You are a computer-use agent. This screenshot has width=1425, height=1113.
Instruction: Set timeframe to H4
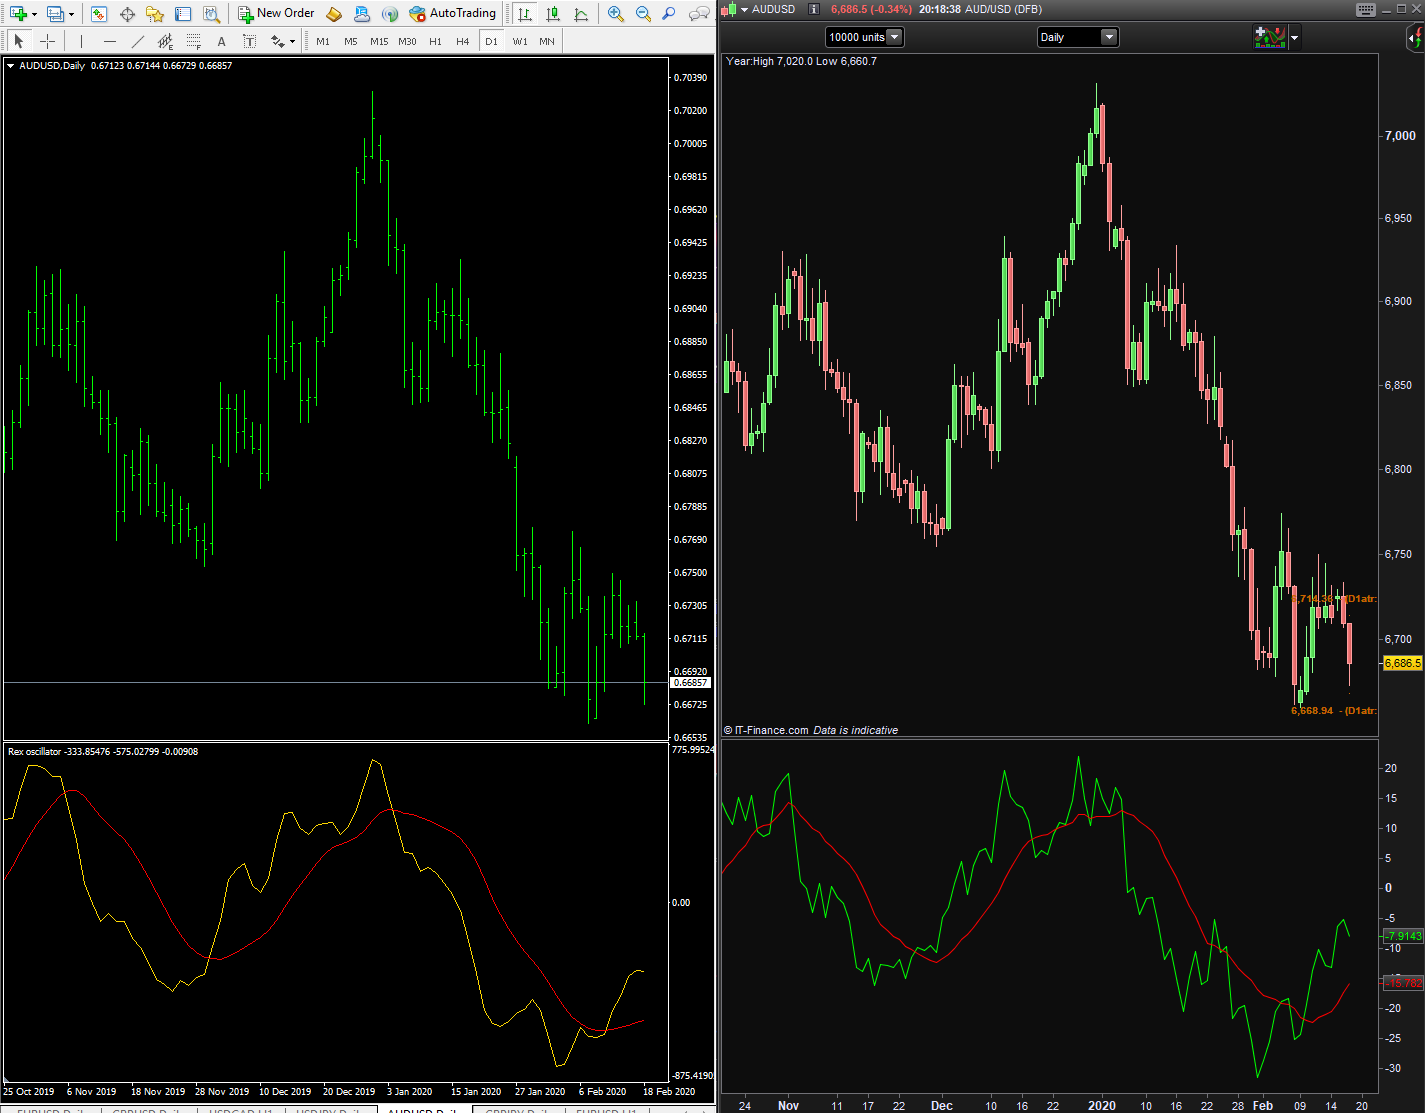(462, 41)
